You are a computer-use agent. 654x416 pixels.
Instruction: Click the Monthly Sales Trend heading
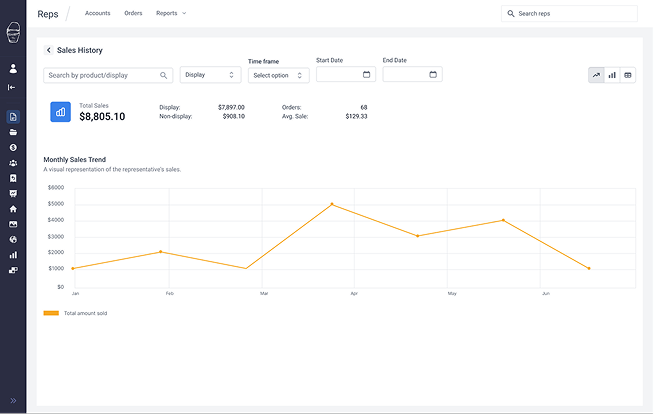click(x=75, y=159)
